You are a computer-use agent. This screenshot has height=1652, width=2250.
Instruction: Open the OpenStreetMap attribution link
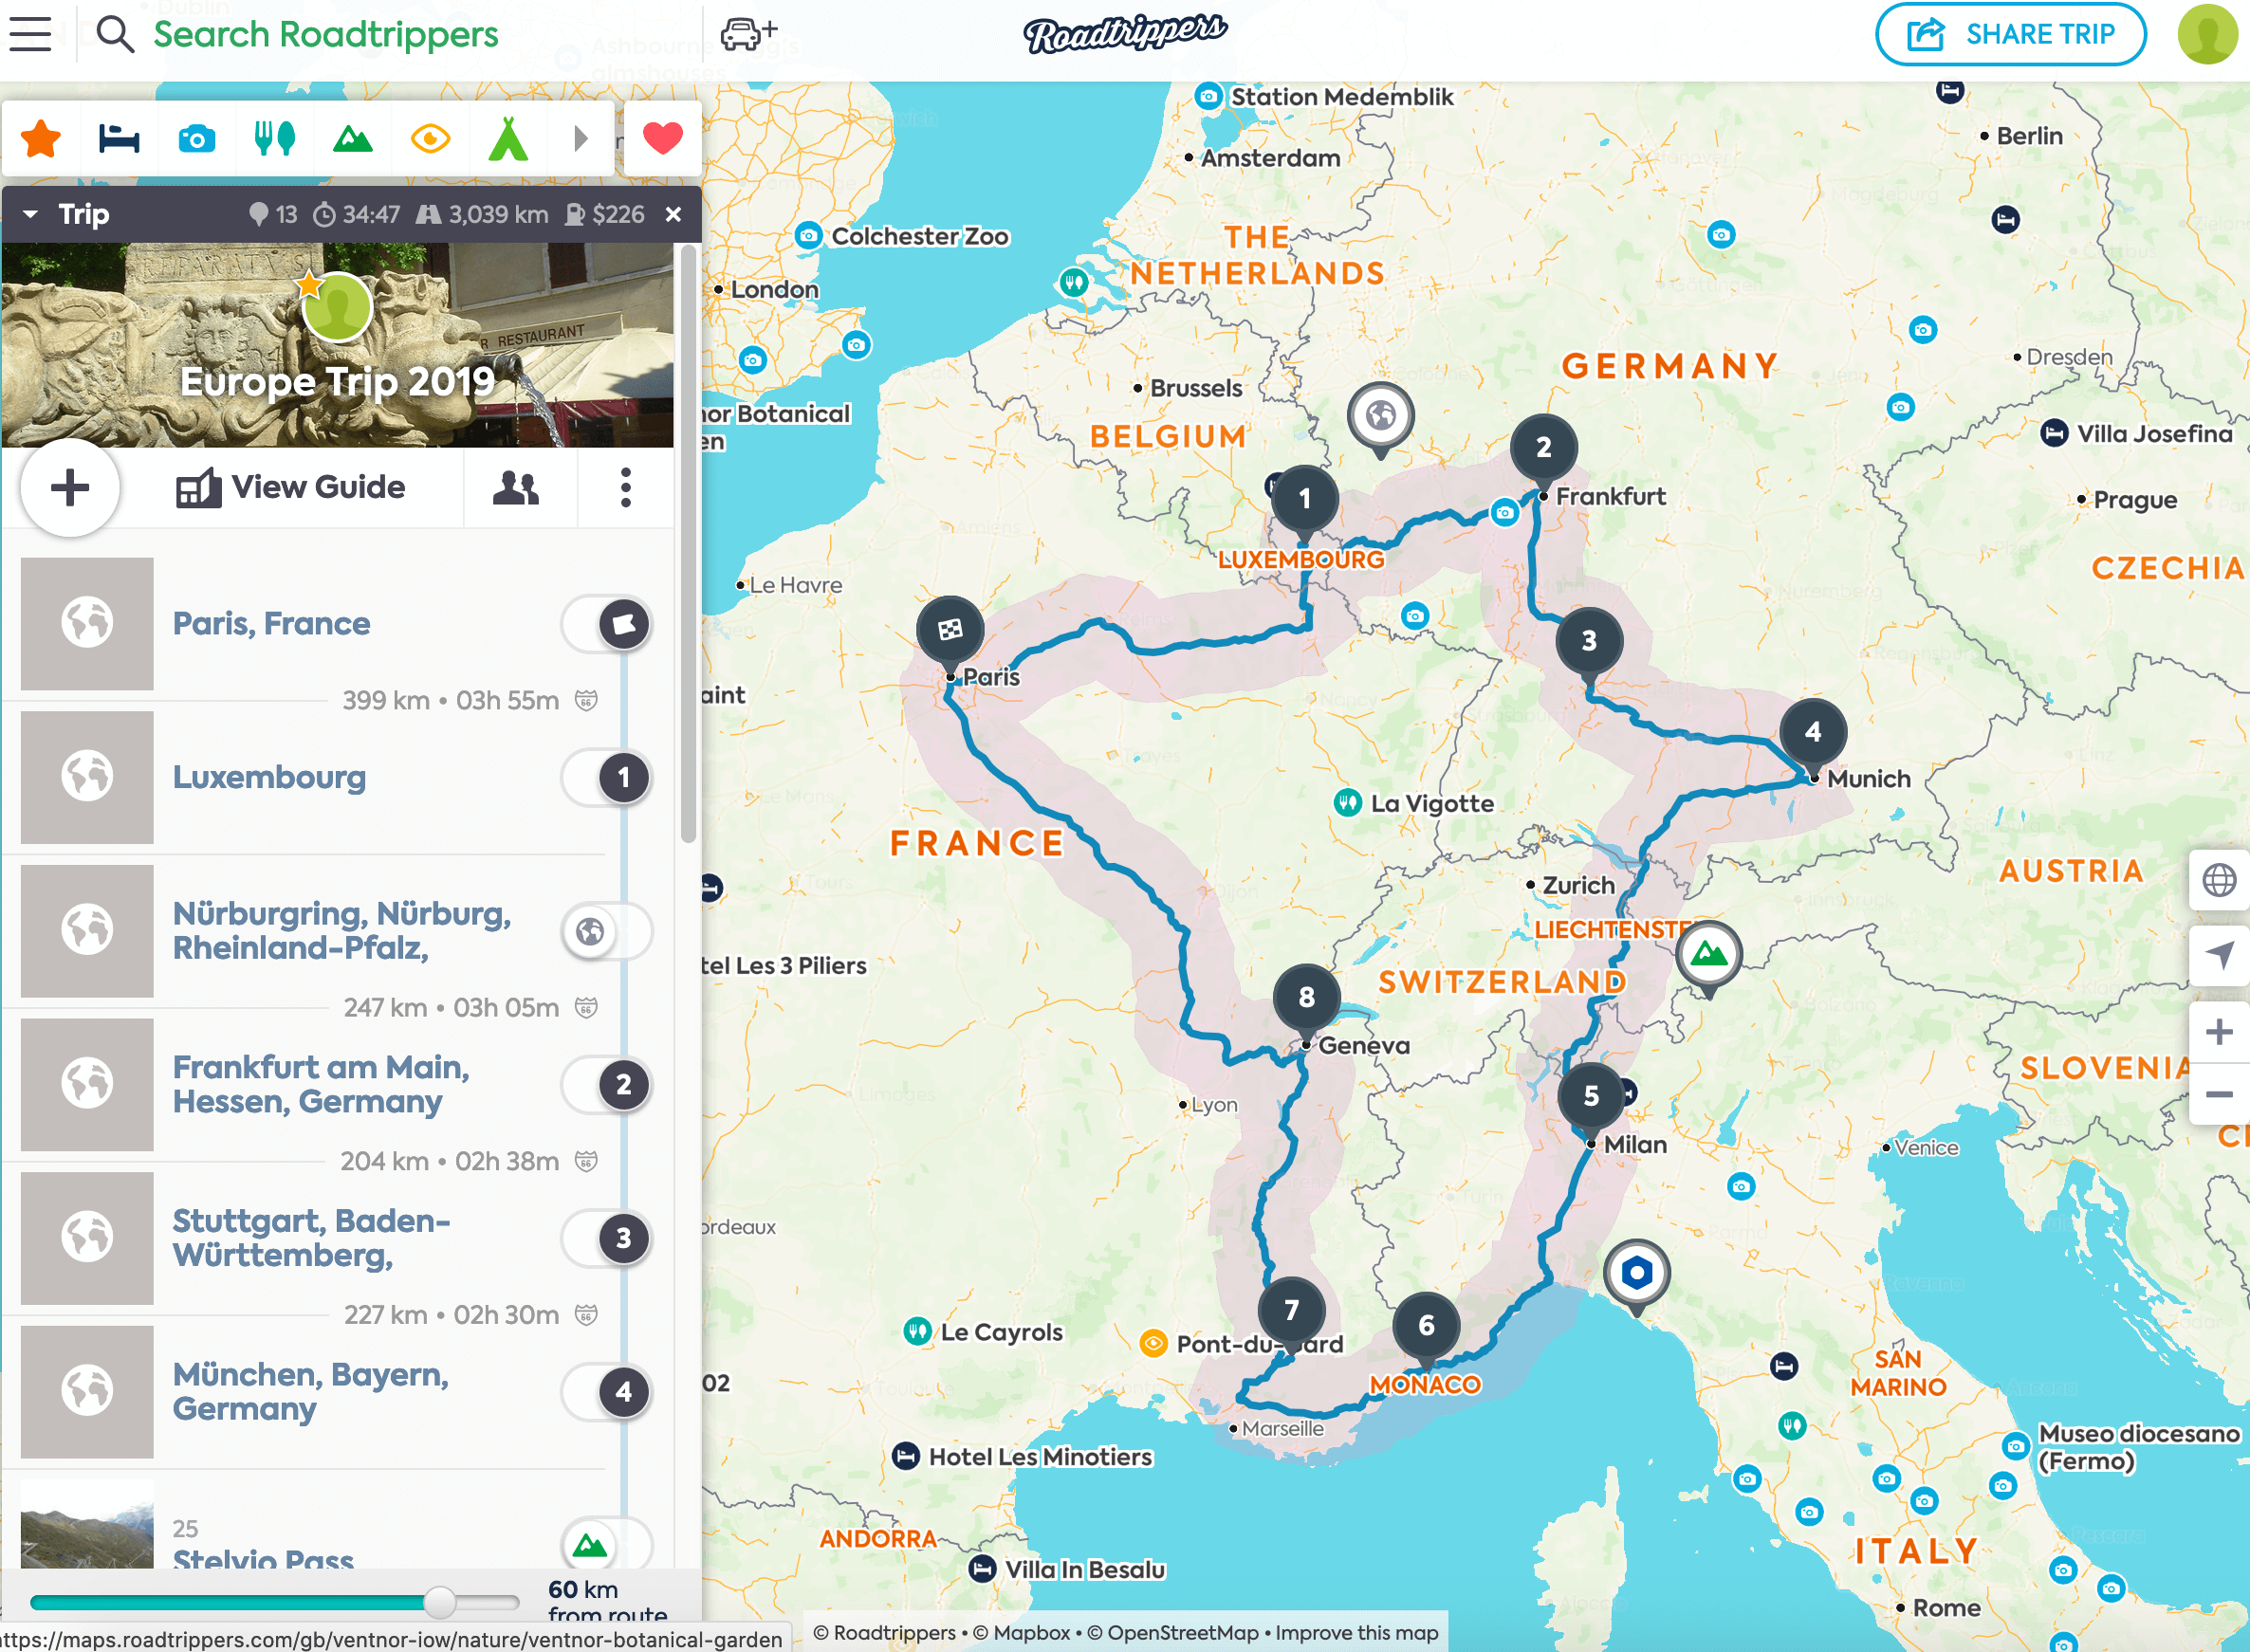point(1172,1633)
